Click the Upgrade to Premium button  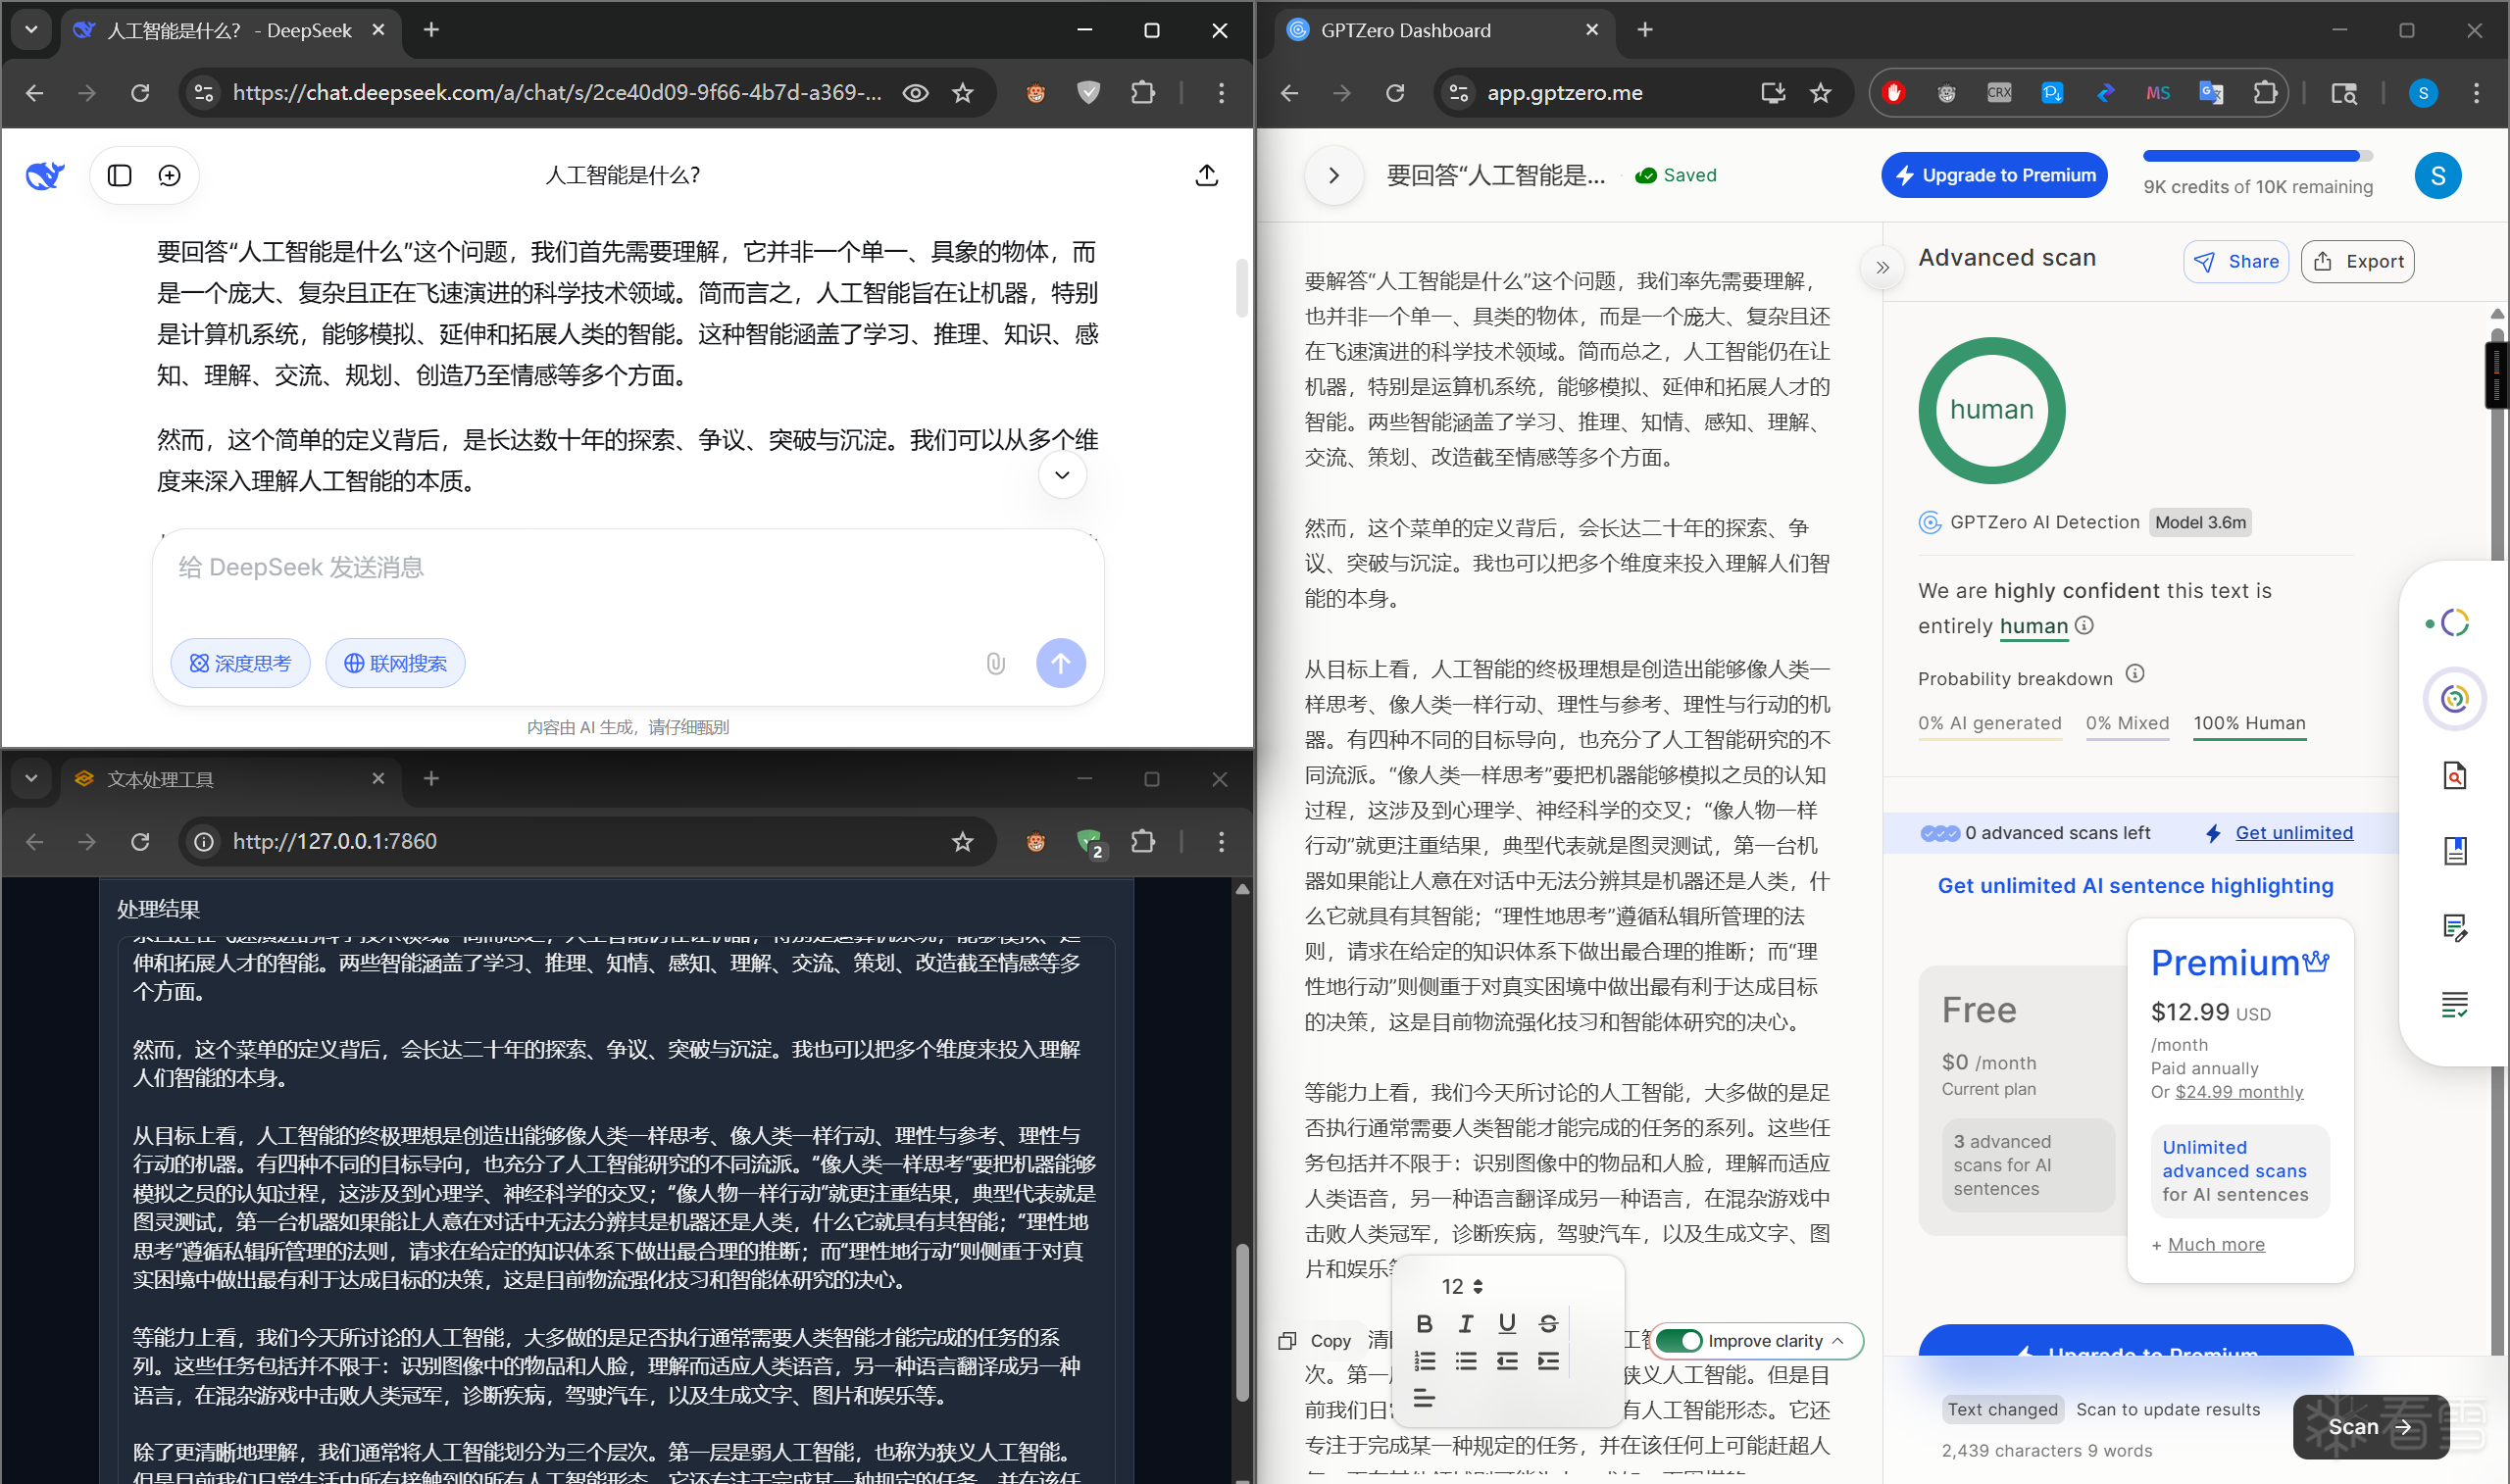[x=1994, y=176]
